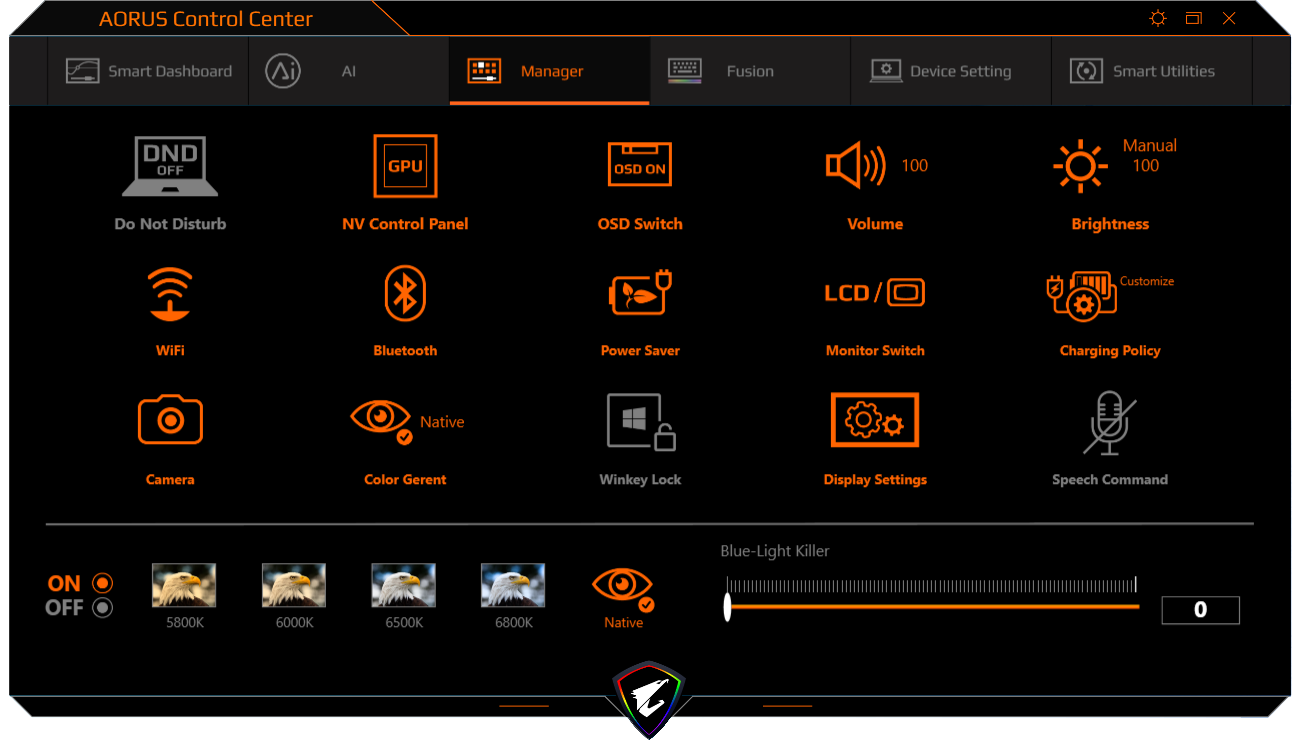Switch to the Smart Utilities tab
1300x740 pixels.
(x=1151, y=71)
